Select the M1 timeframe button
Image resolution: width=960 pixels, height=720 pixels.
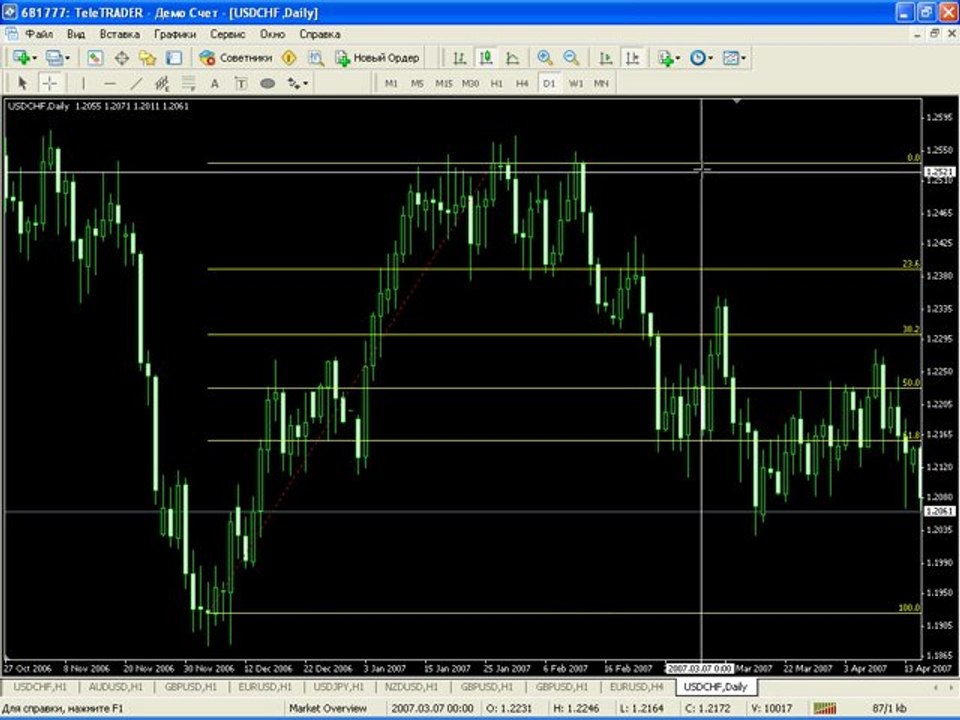(x=391, y=83)
